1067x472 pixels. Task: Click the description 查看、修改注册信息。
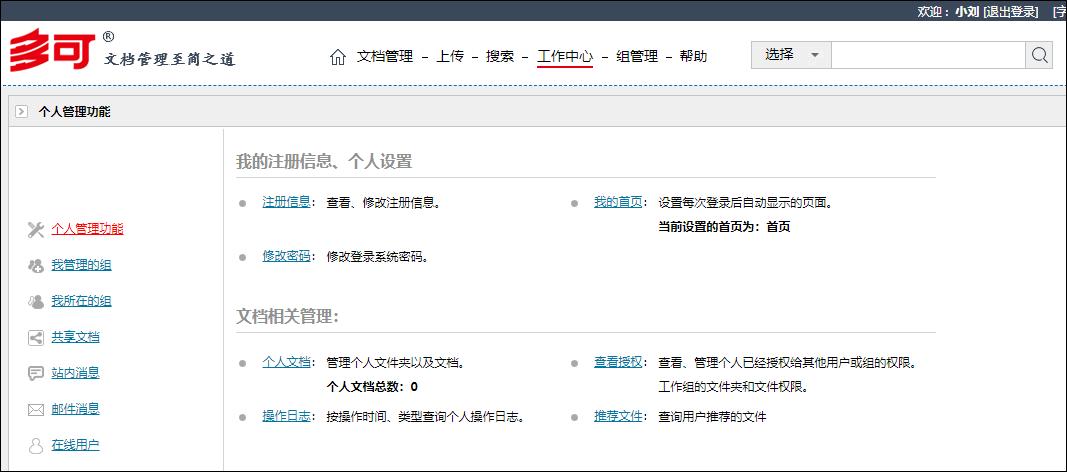tap(383, 203)
